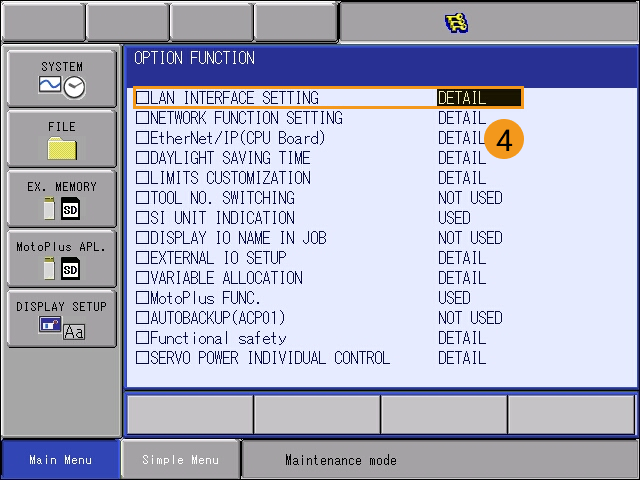Image resolution: width=640 pixels, height=480 pixels.
Task: Click the VARIABLE ALLOCATION label
Action: 227,278
